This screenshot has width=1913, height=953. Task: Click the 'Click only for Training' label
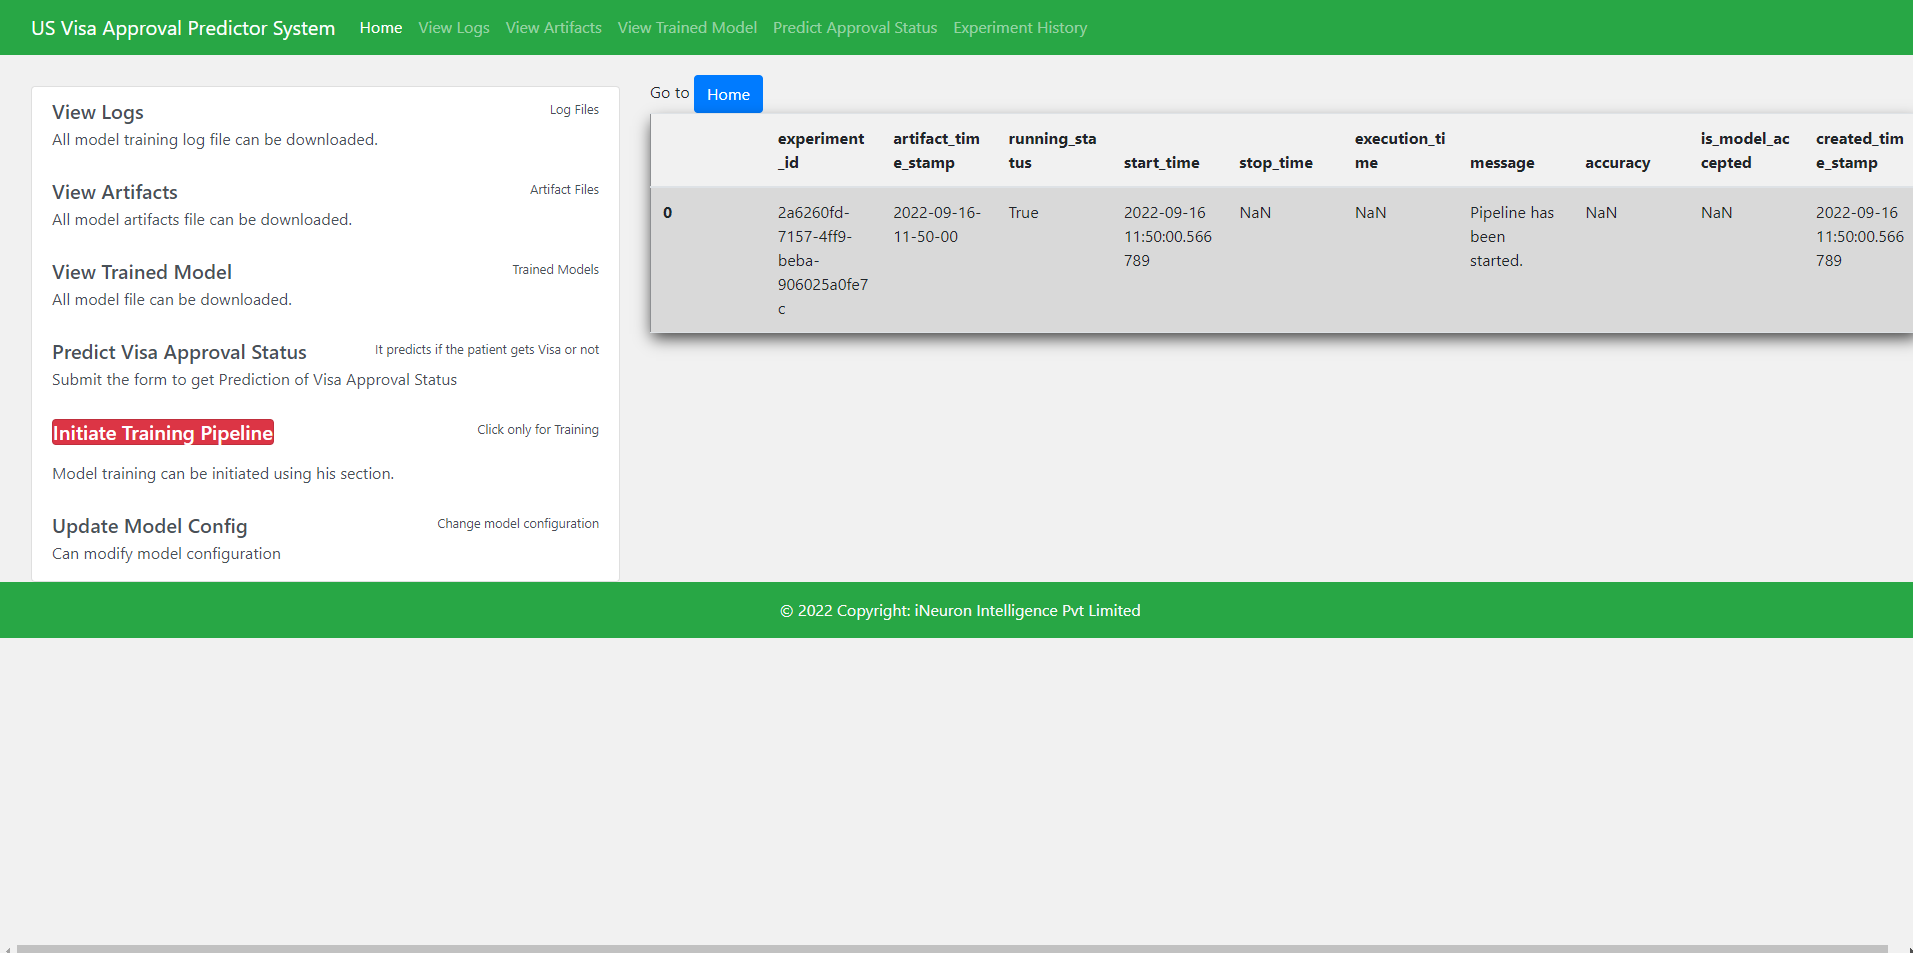(538, 430)
